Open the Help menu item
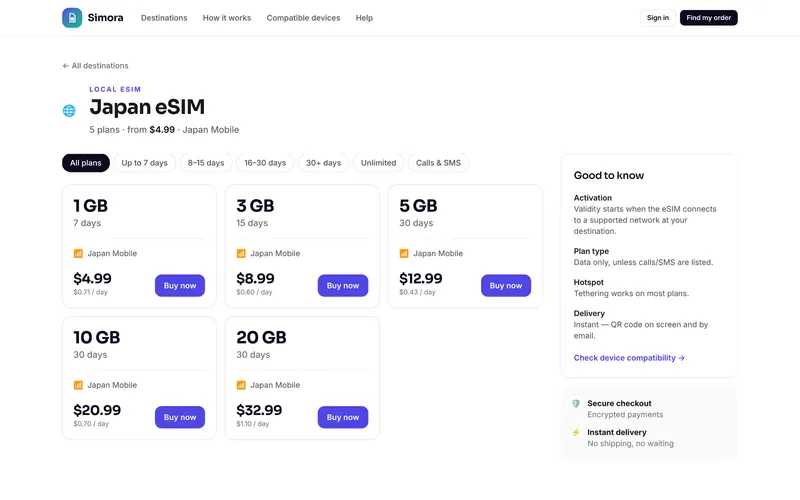 point(364,18)
